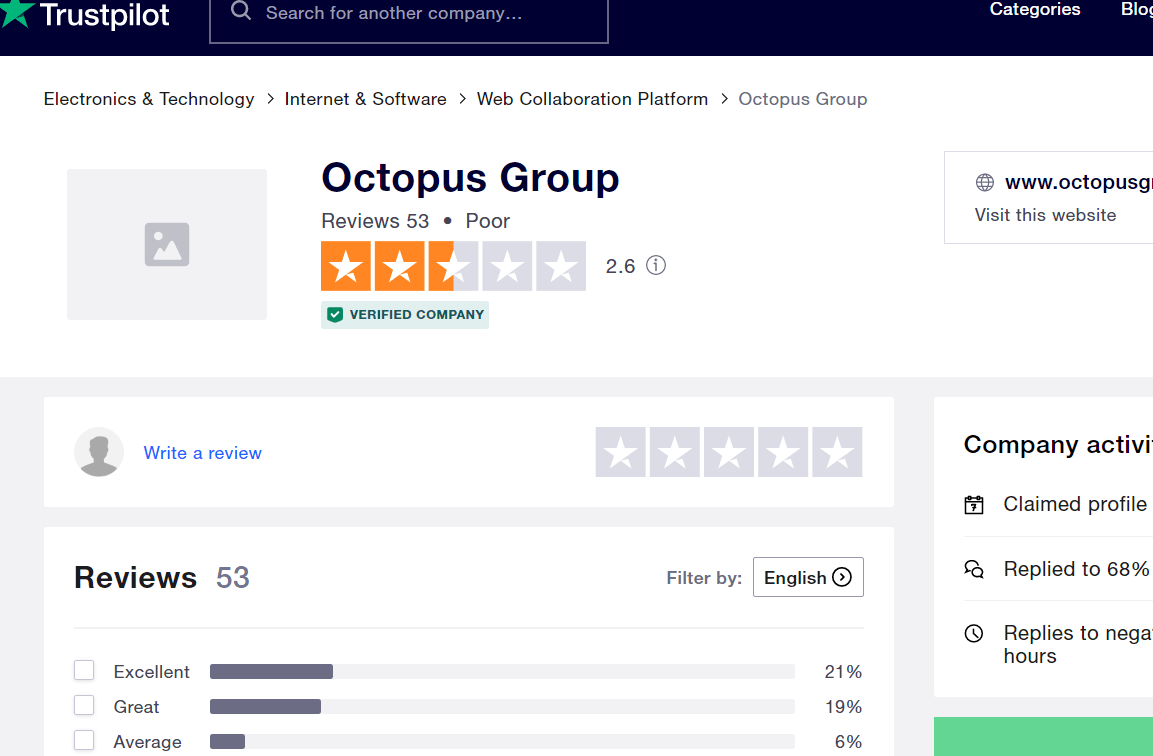Click the Great 19% rating bar
The height and width of the screenshot is (756, 1153).
coord(502,707)
